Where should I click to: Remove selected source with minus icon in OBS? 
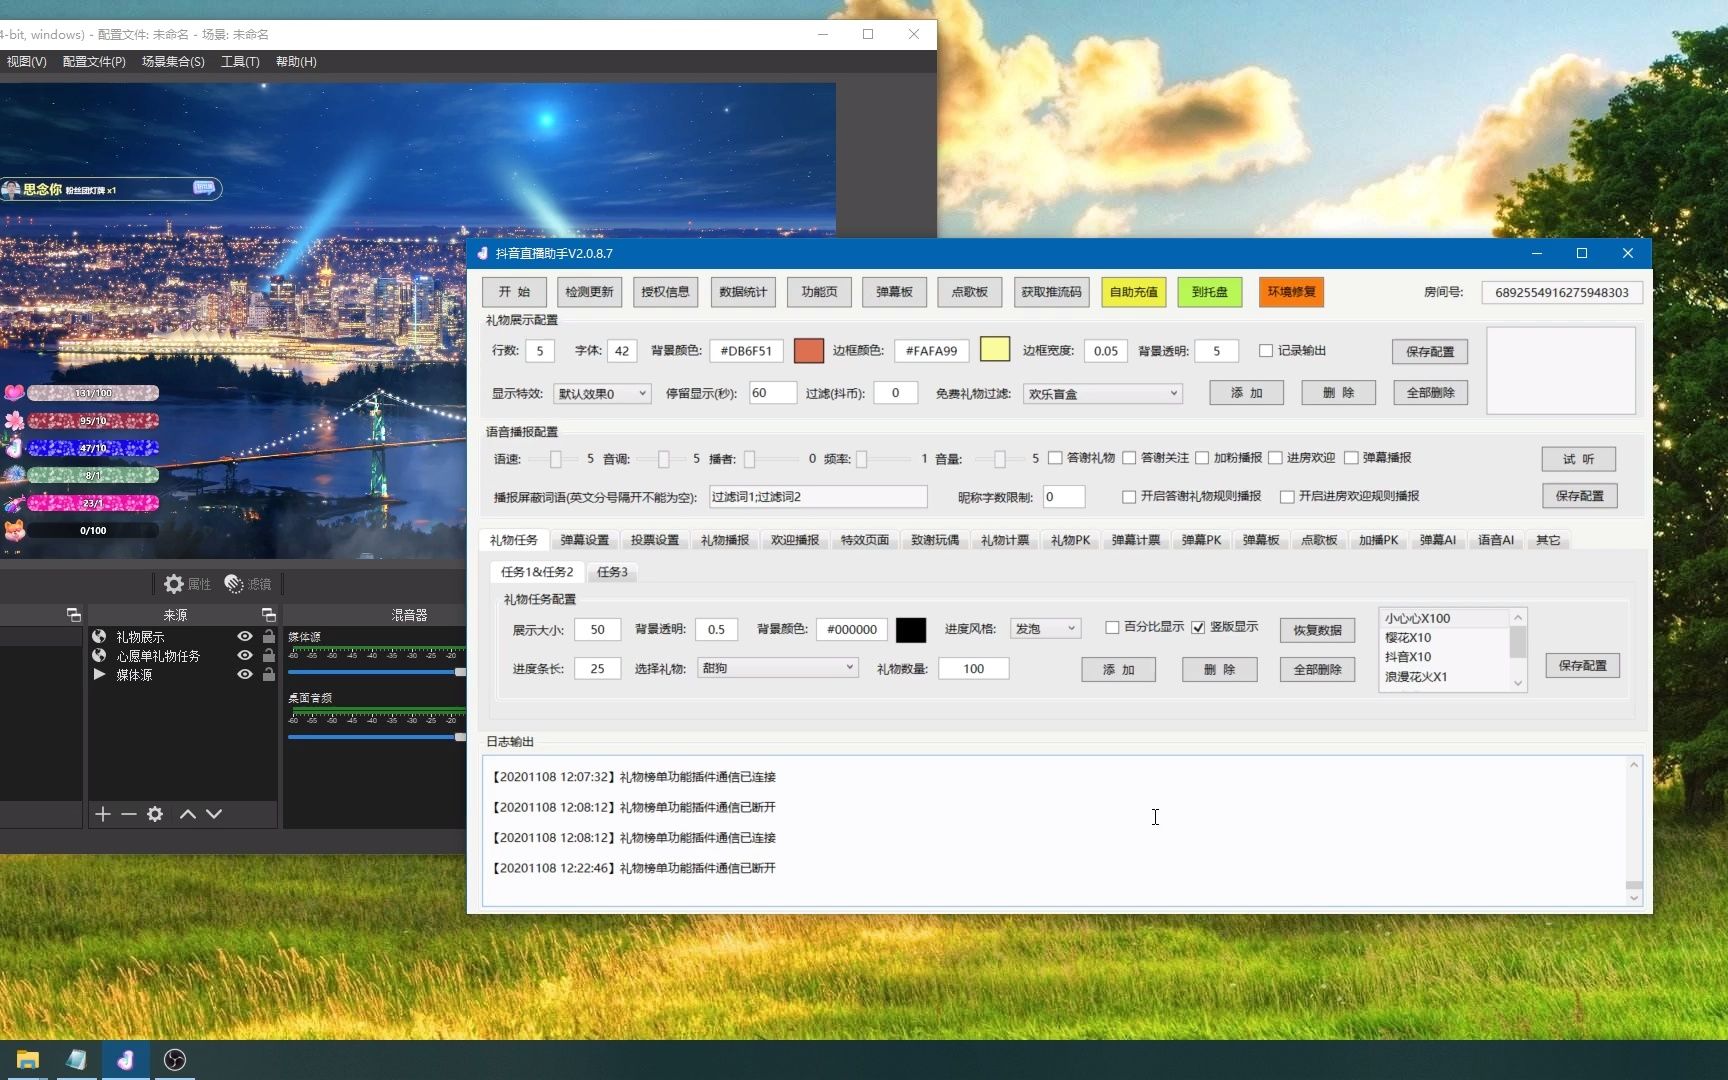pos(128,814)
